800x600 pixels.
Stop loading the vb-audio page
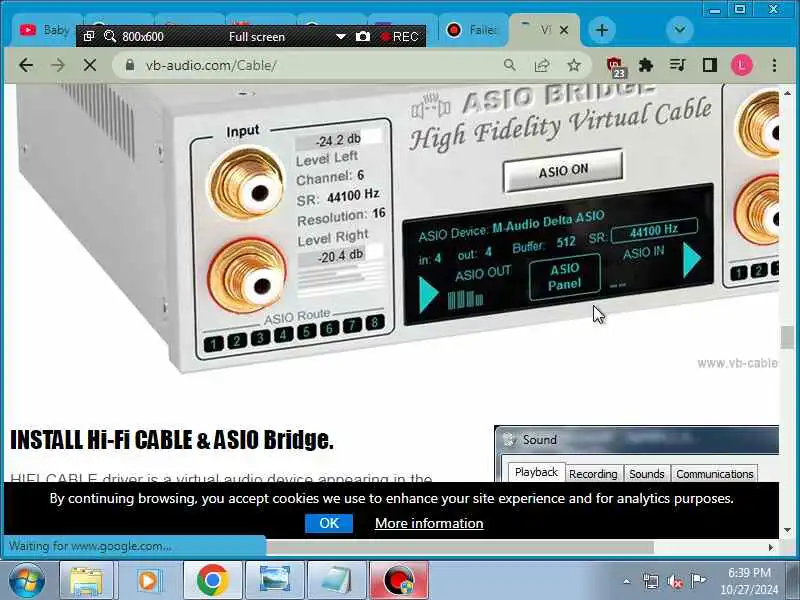tap(90, 65)
